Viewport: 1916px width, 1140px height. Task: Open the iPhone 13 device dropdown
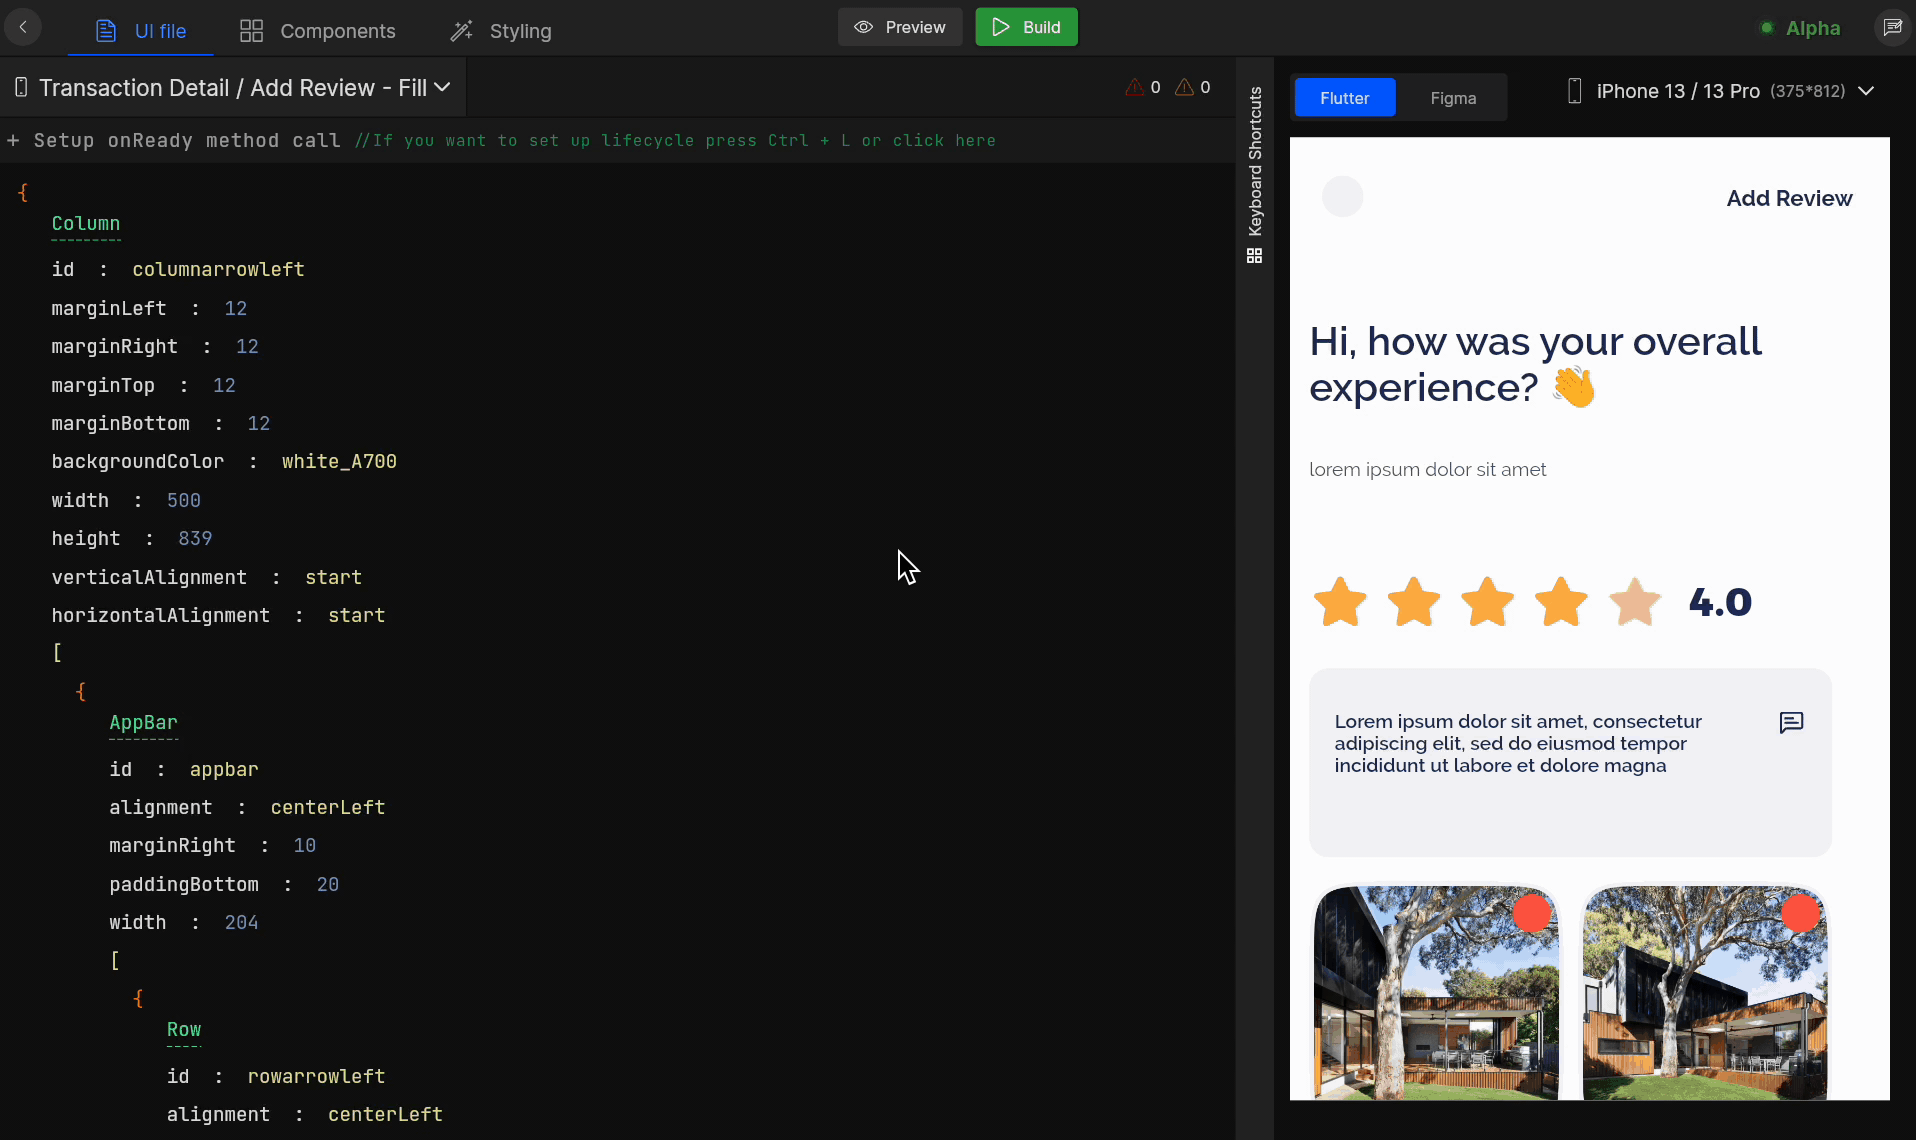(1719, 91)
